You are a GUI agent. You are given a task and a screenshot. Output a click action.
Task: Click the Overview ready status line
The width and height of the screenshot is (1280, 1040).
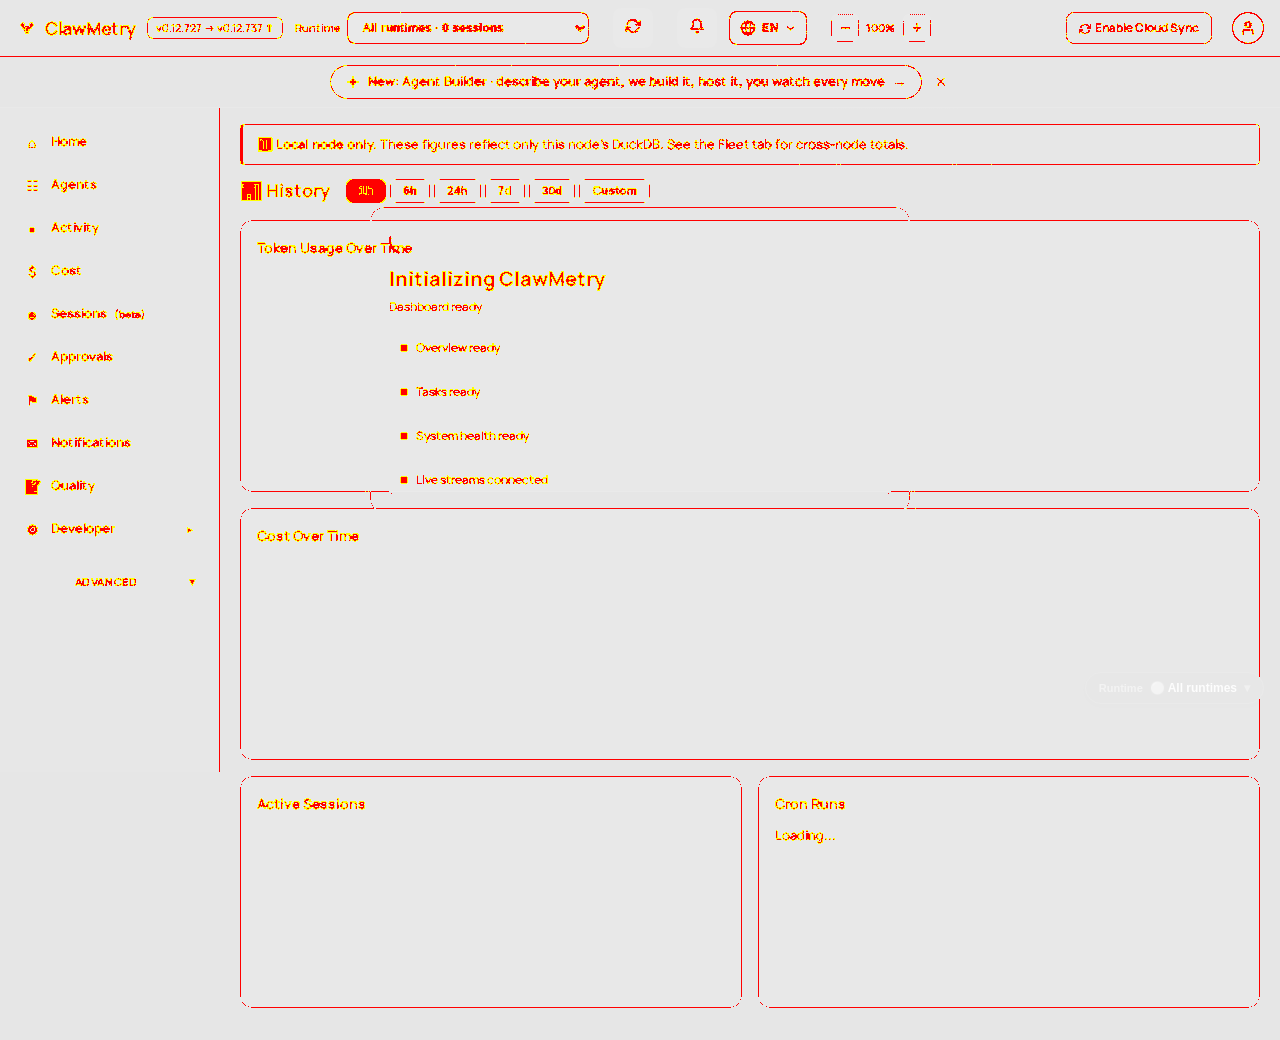[458, 348]
